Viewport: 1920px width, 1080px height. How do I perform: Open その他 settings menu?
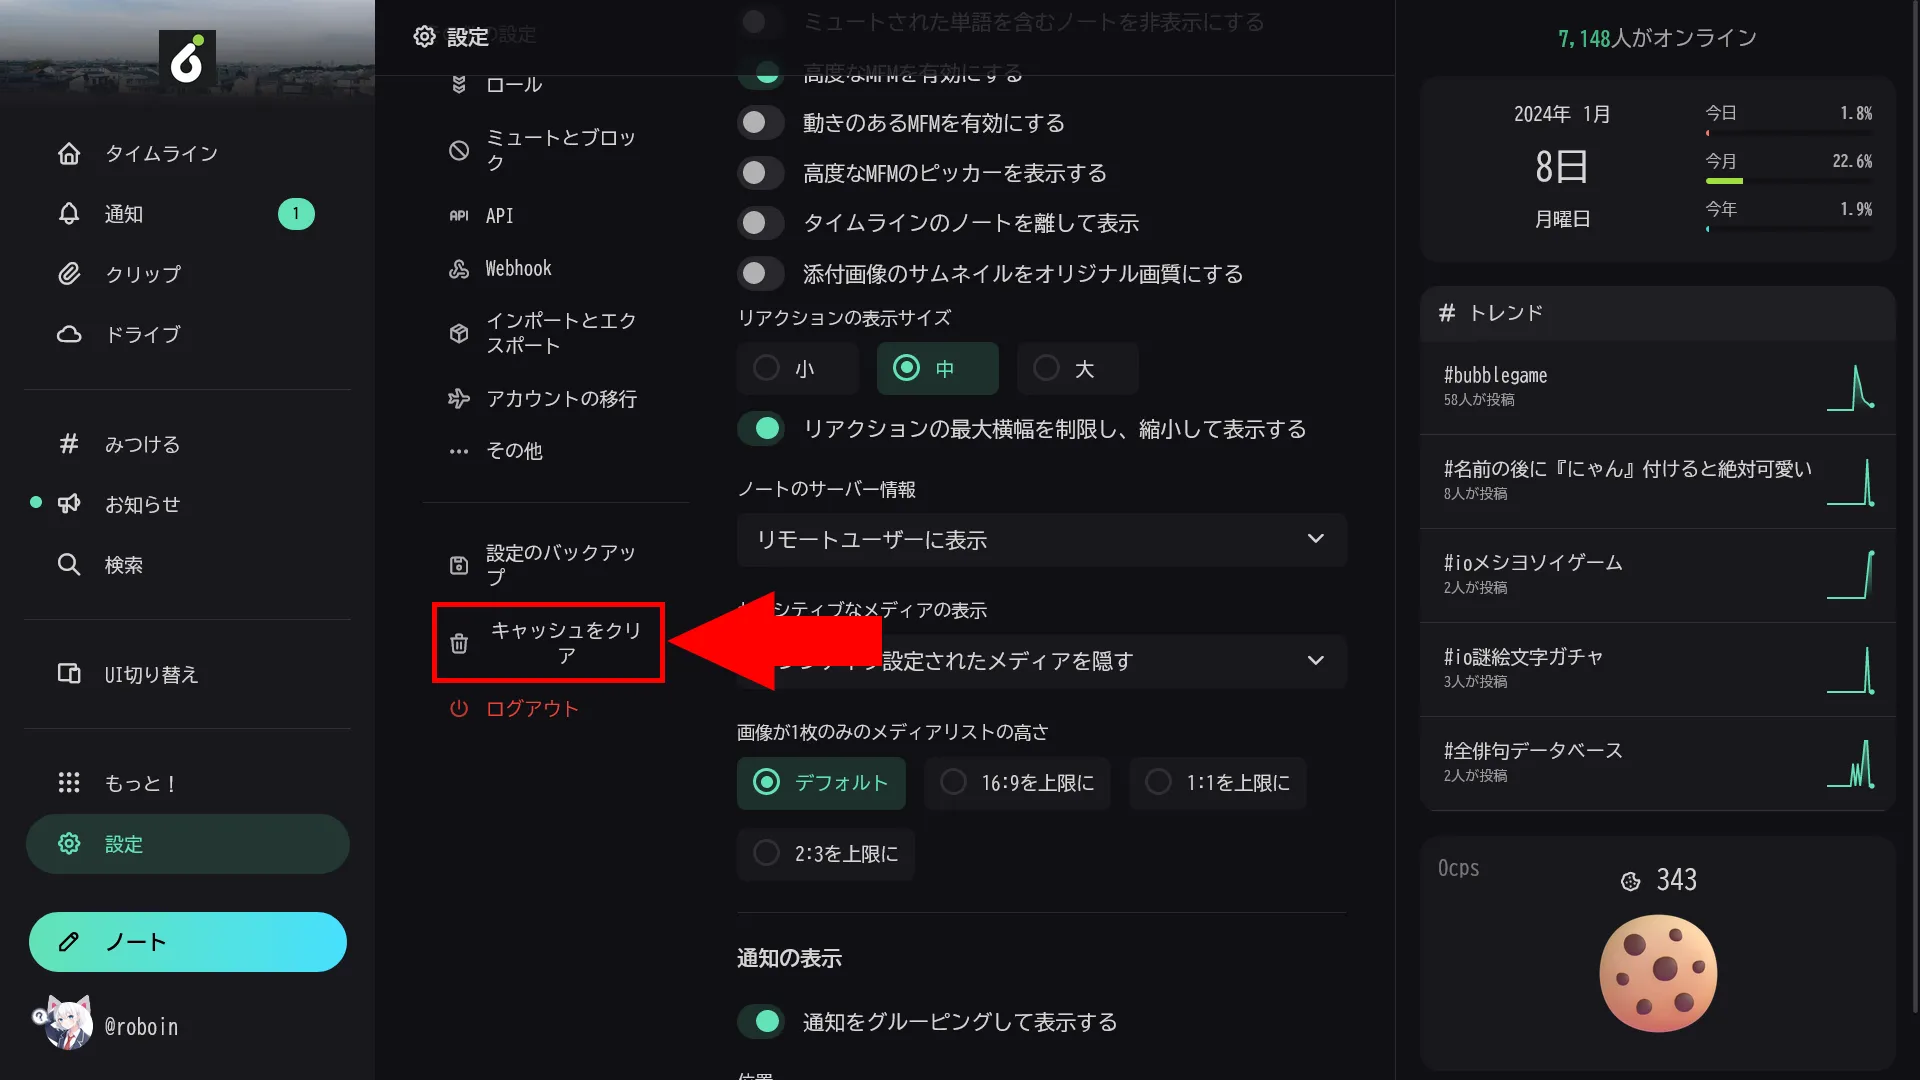coord(513,450)
